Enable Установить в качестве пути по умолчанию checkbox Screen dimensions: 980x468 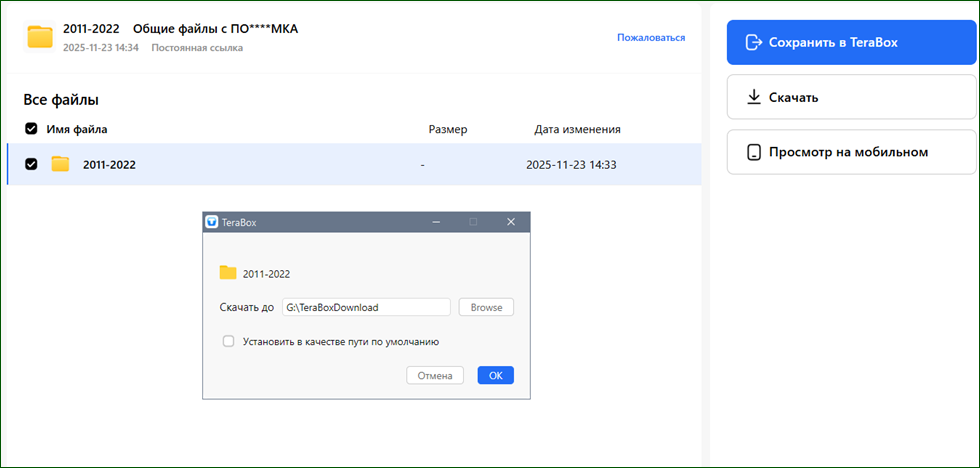pos(229,341)
